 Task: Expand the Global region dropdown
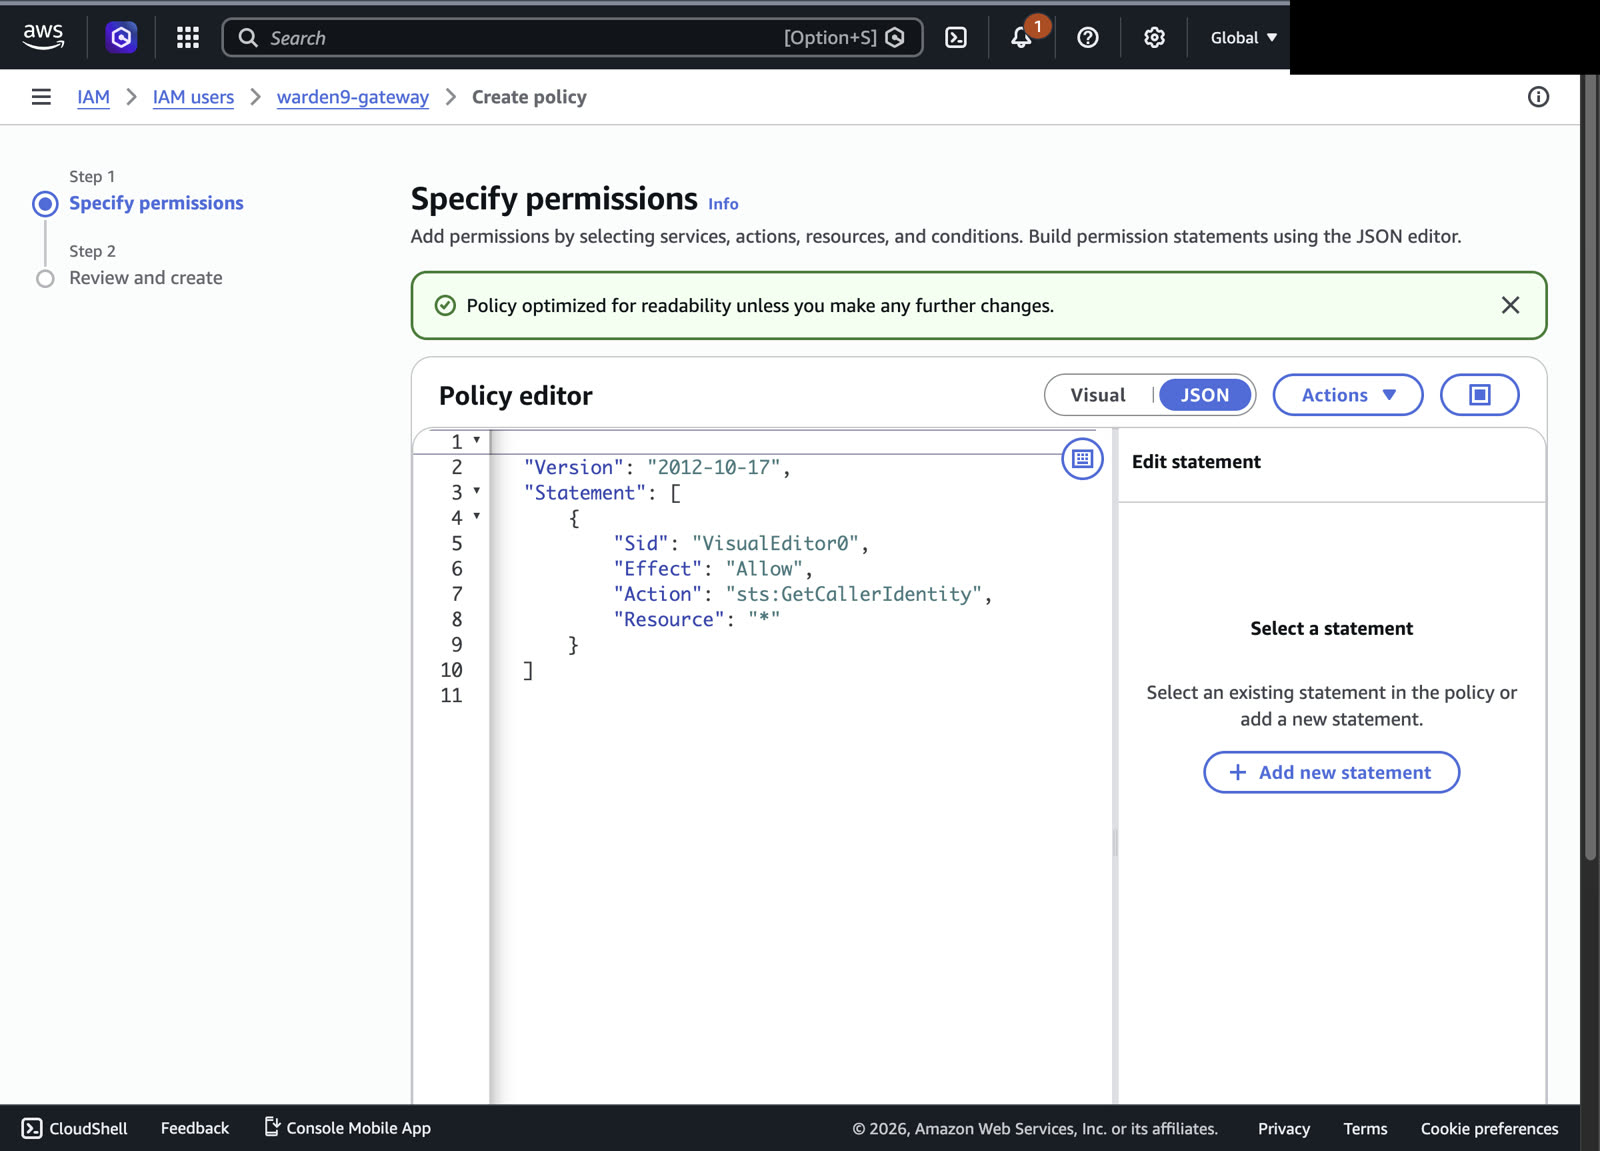[x=1244, y=38]
